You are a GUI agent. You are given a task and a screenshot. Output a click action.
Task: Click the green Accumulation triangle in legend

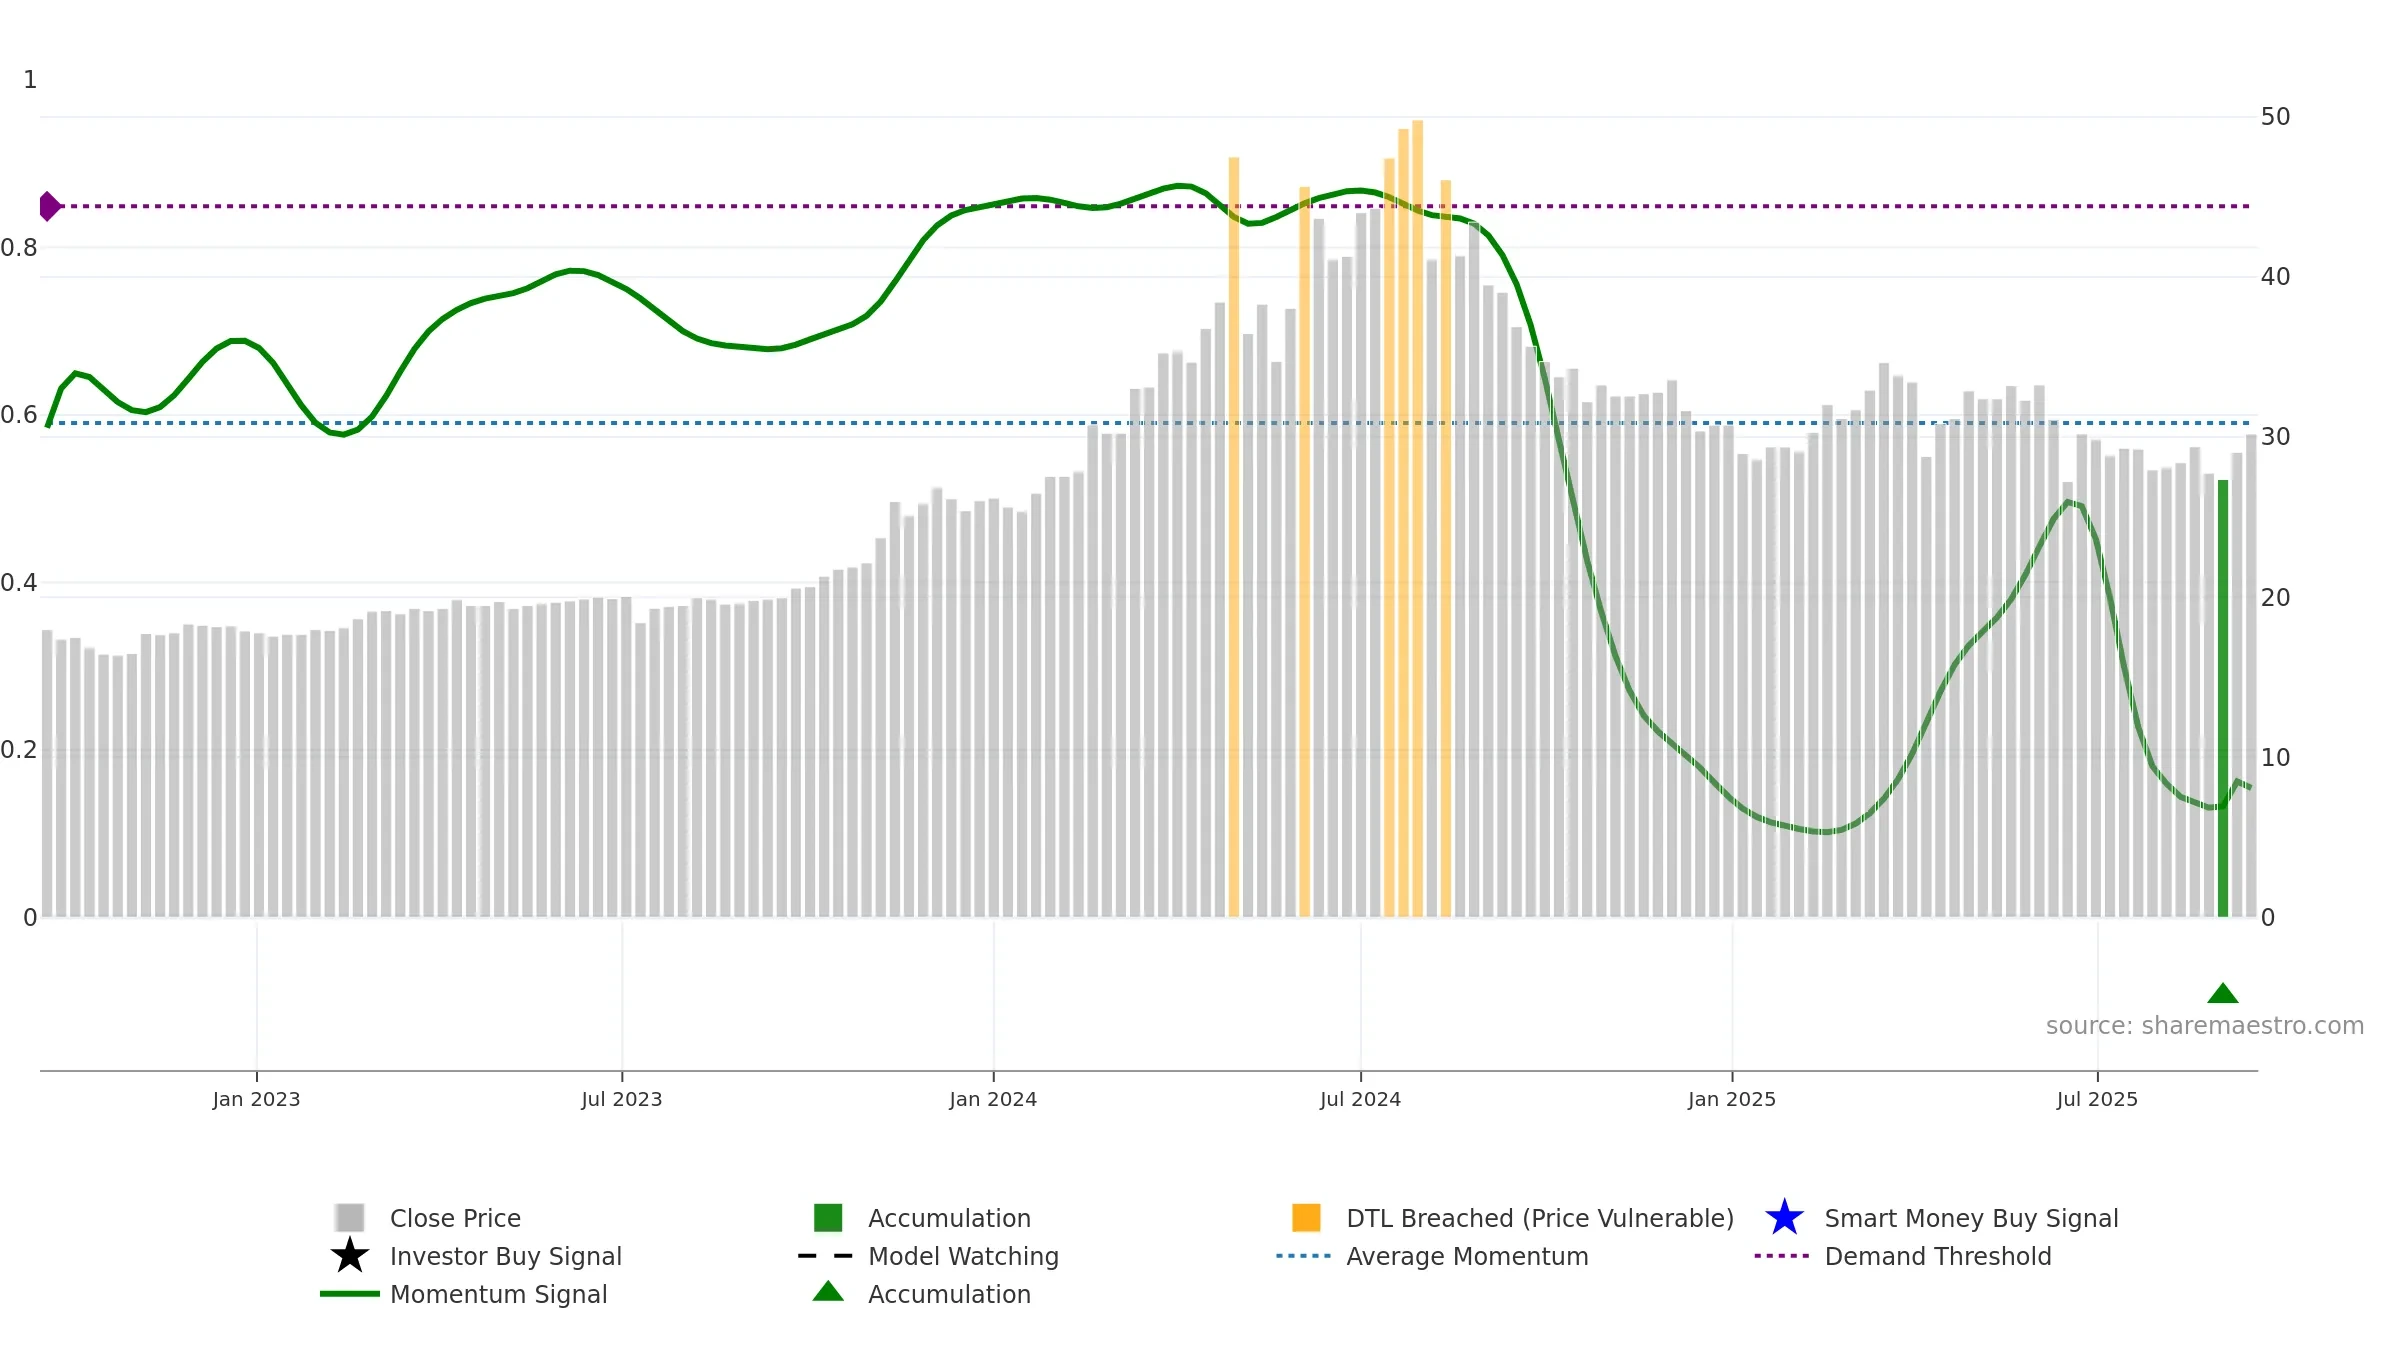click(x=828, y=1291)
